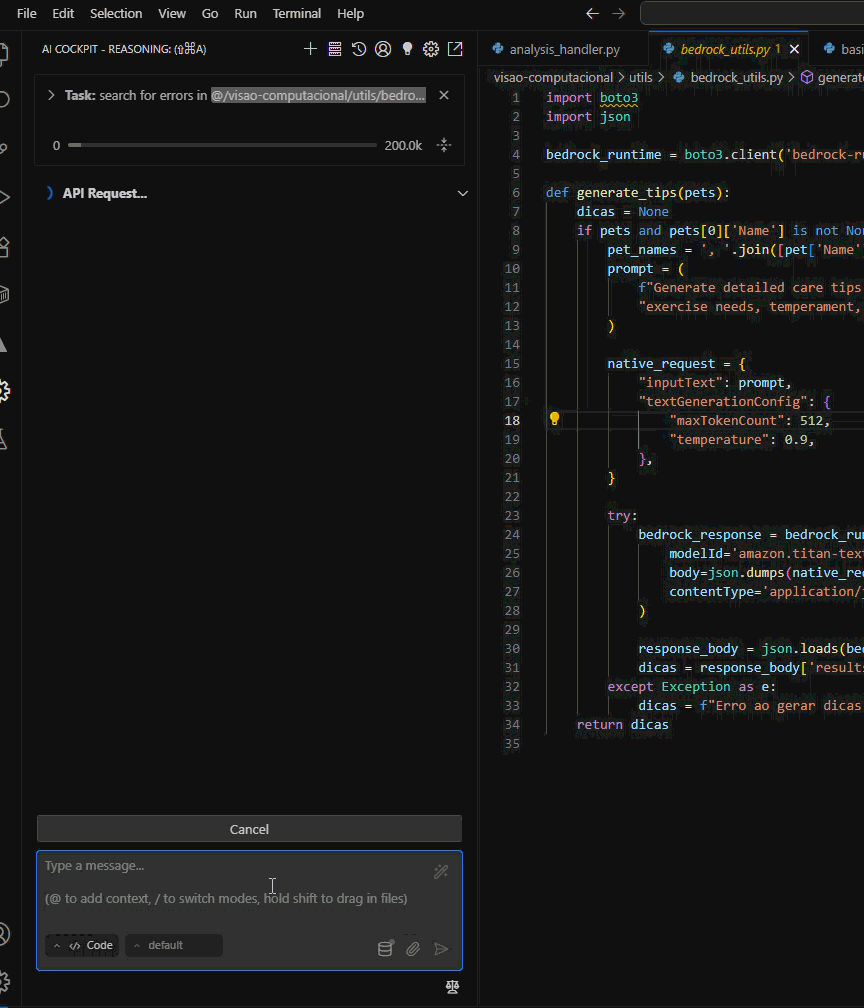Screen dimensions: 864x1008
Task: Click the code action lightbulb on line 18
Action: pos(554,419)
